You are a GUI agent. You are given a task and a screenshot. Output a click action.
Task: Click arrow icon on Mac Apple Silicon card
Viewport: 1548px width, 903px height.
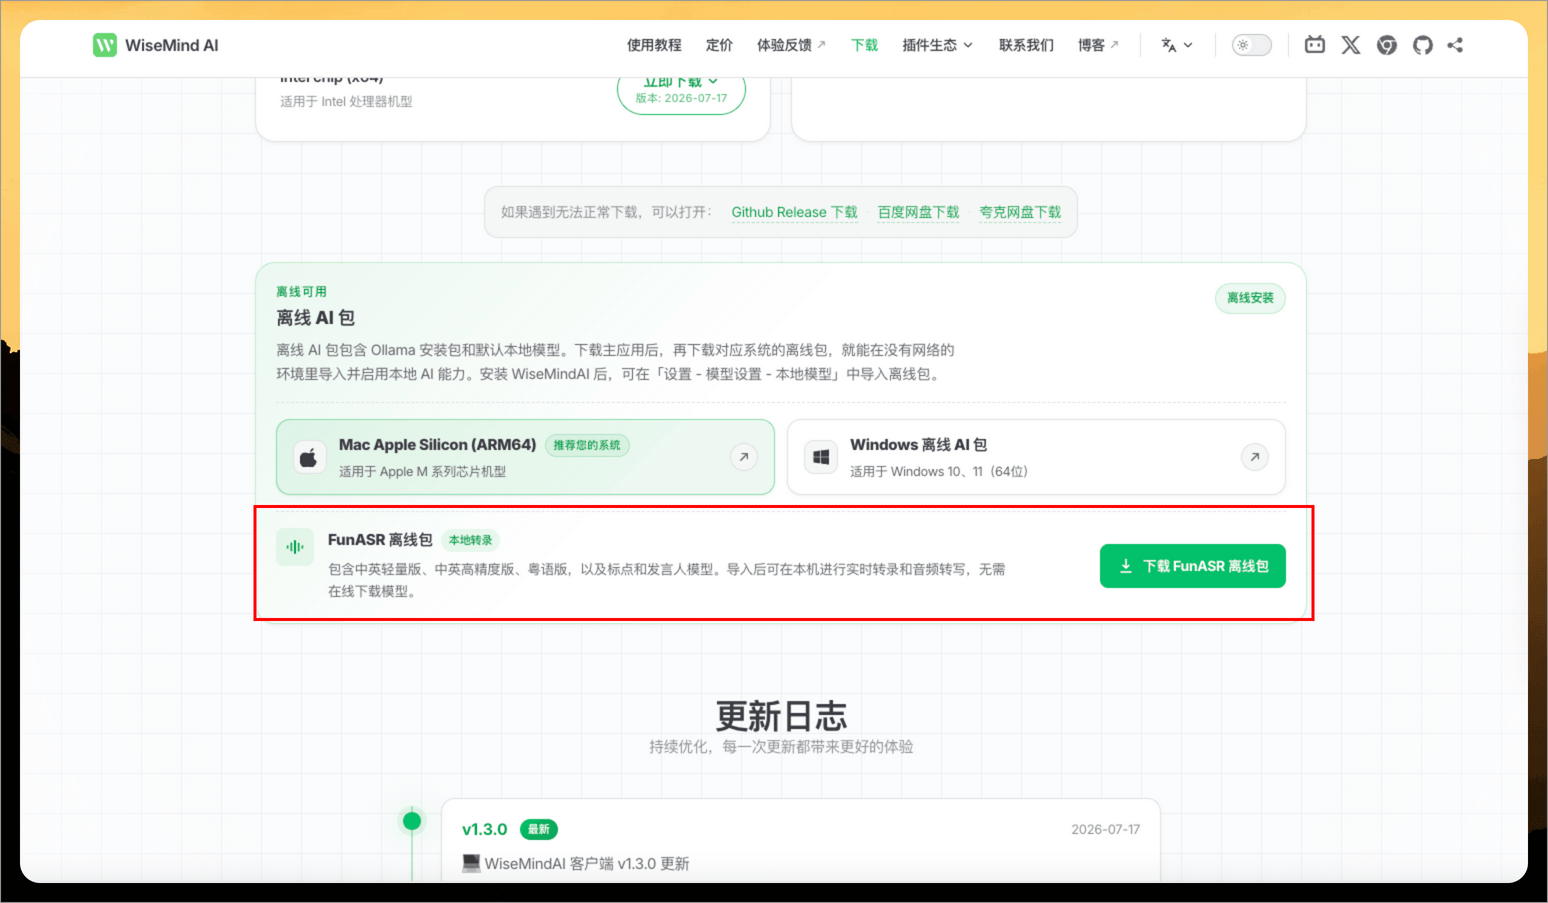tap(743, 457)
